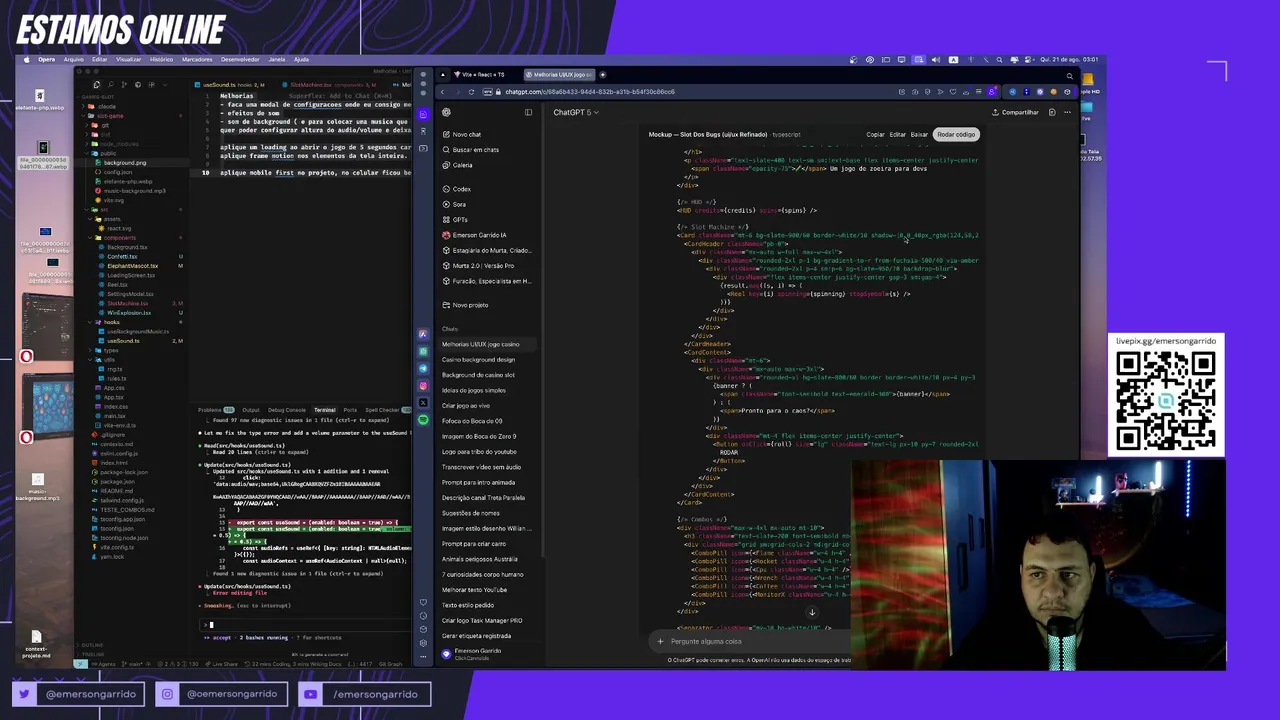Collapse the components folder
The height and width of the screenshot is (720, 1280).
(91, 238)
